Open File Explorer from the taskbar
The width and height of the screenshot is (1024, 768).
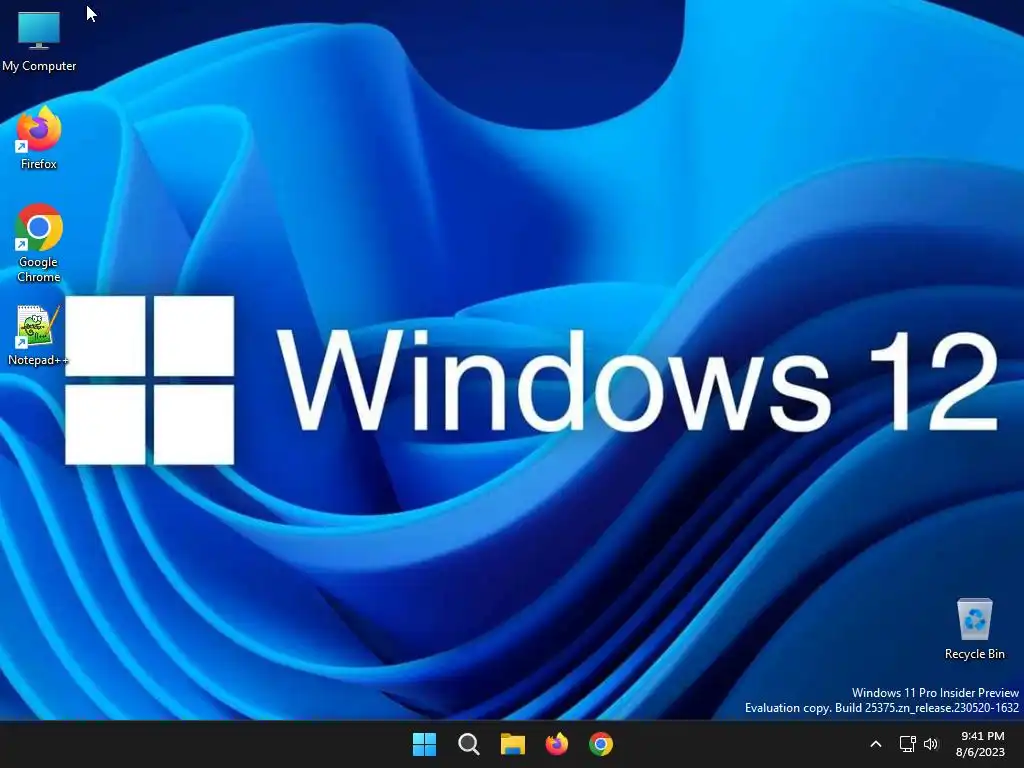pos(513,744)
